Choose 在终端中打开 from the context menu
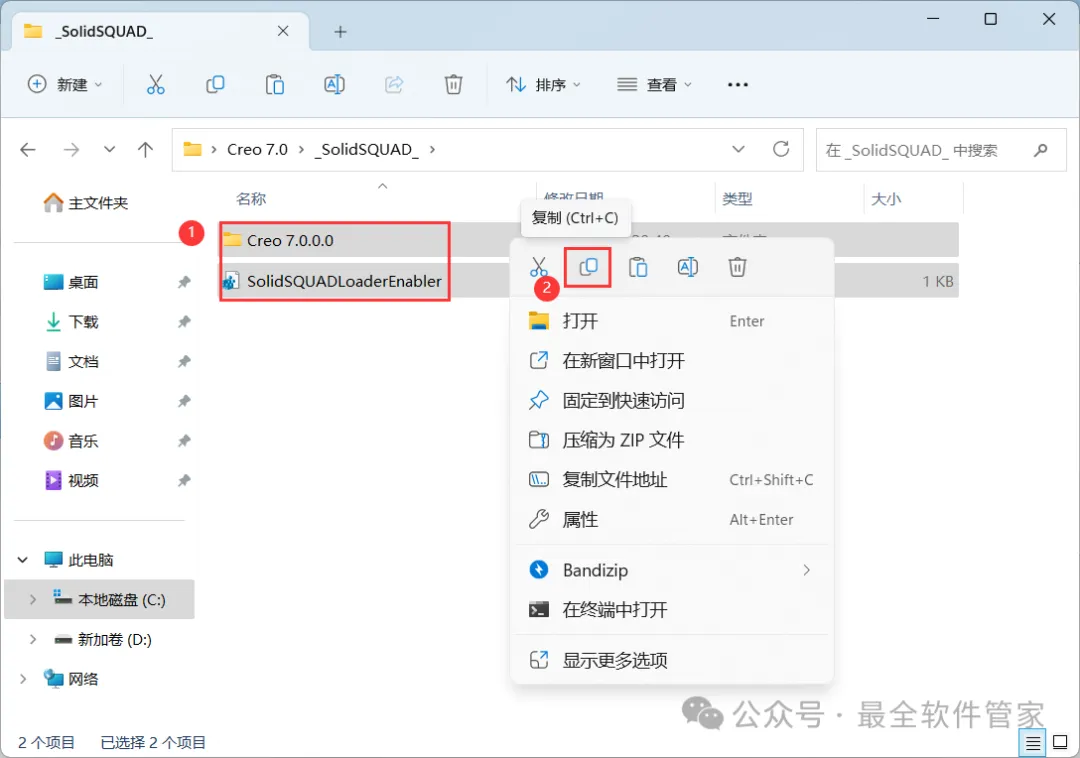Screen dimensions: 1080x758 click(x=672, y=609)
